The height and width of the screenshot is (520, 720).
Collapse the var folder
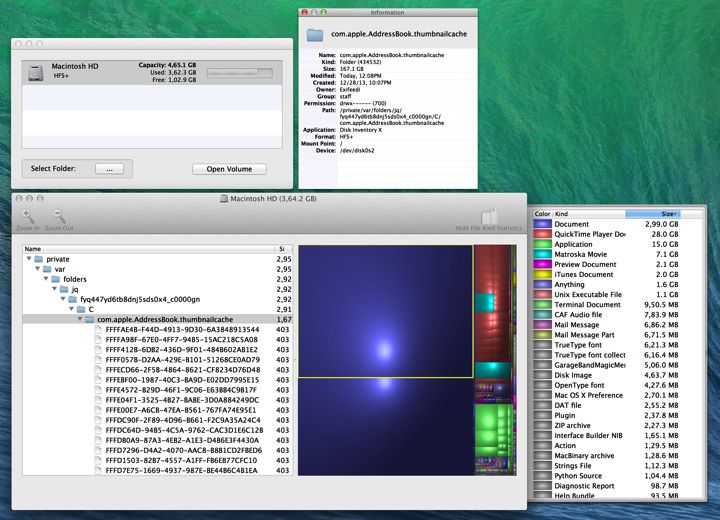(x=38, y=269)
